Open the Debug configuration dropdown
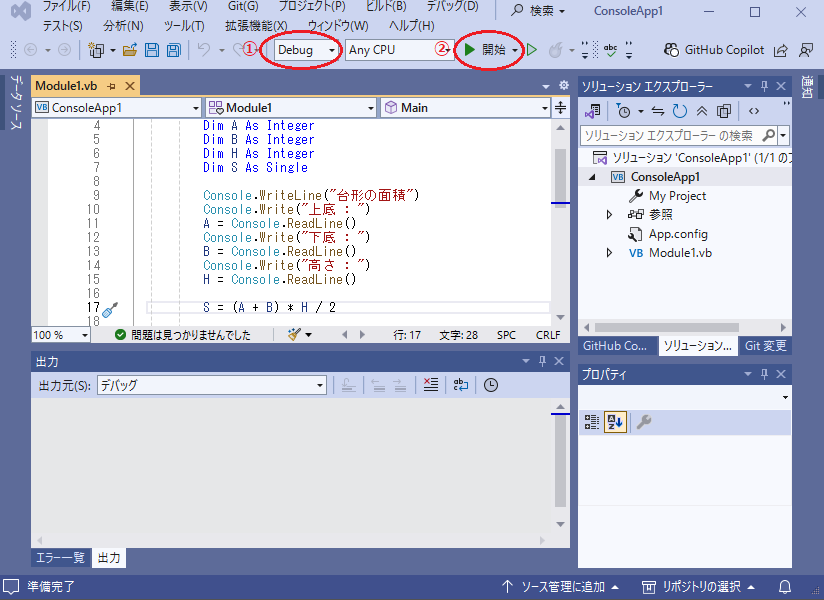 tap(306, 50)
